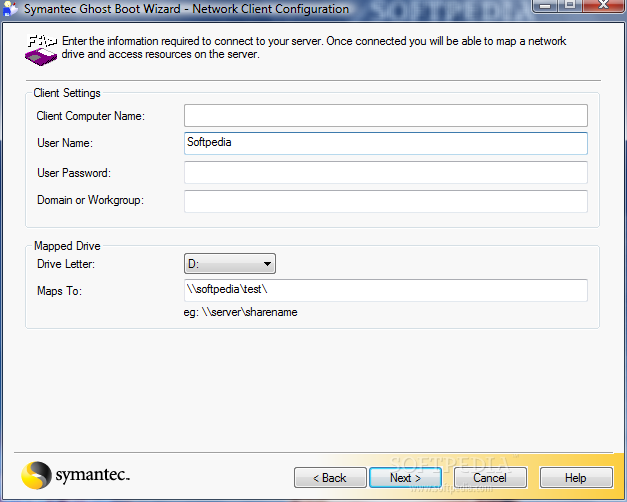Click the 'Client Computer Name:' label

click(x=90, y=116)
